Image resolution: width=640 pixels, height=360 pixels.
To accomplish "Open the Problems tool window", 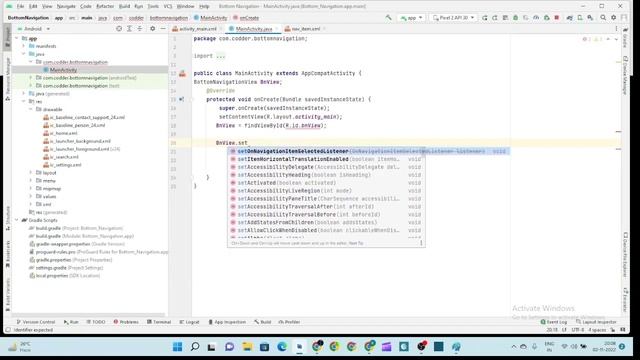I will [126, 322].
